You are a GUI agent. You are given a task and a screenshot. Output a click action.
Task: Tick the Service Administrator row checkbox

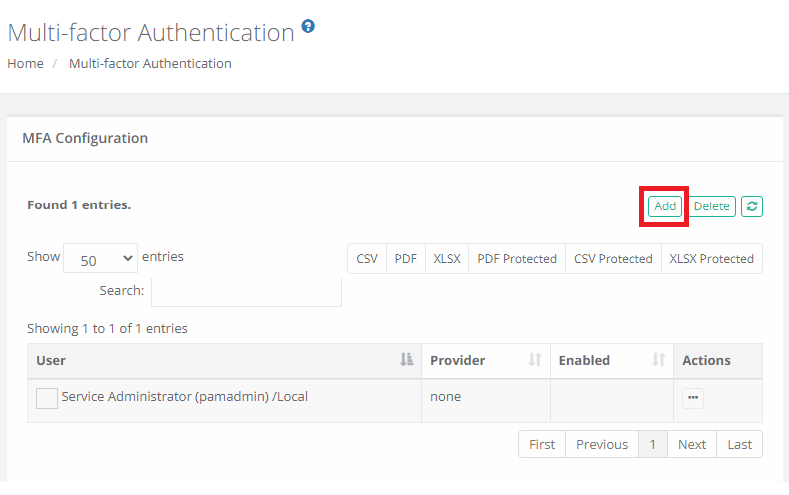[47, 398]
